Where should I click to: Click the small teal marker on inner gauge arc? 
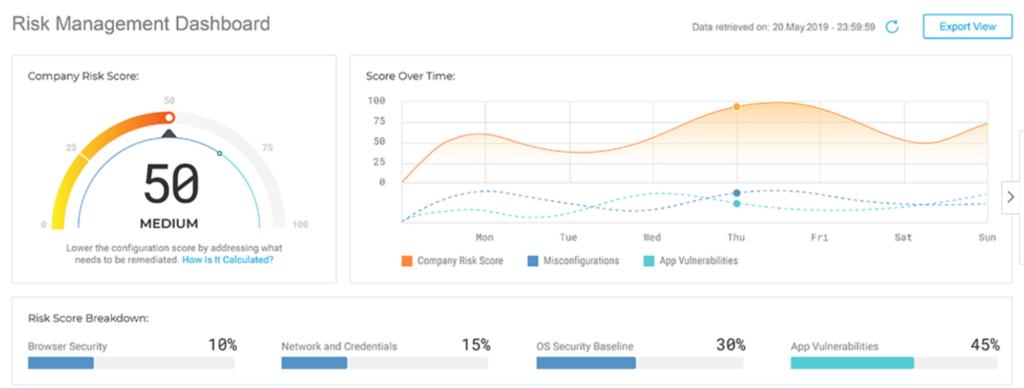point(219,154)
